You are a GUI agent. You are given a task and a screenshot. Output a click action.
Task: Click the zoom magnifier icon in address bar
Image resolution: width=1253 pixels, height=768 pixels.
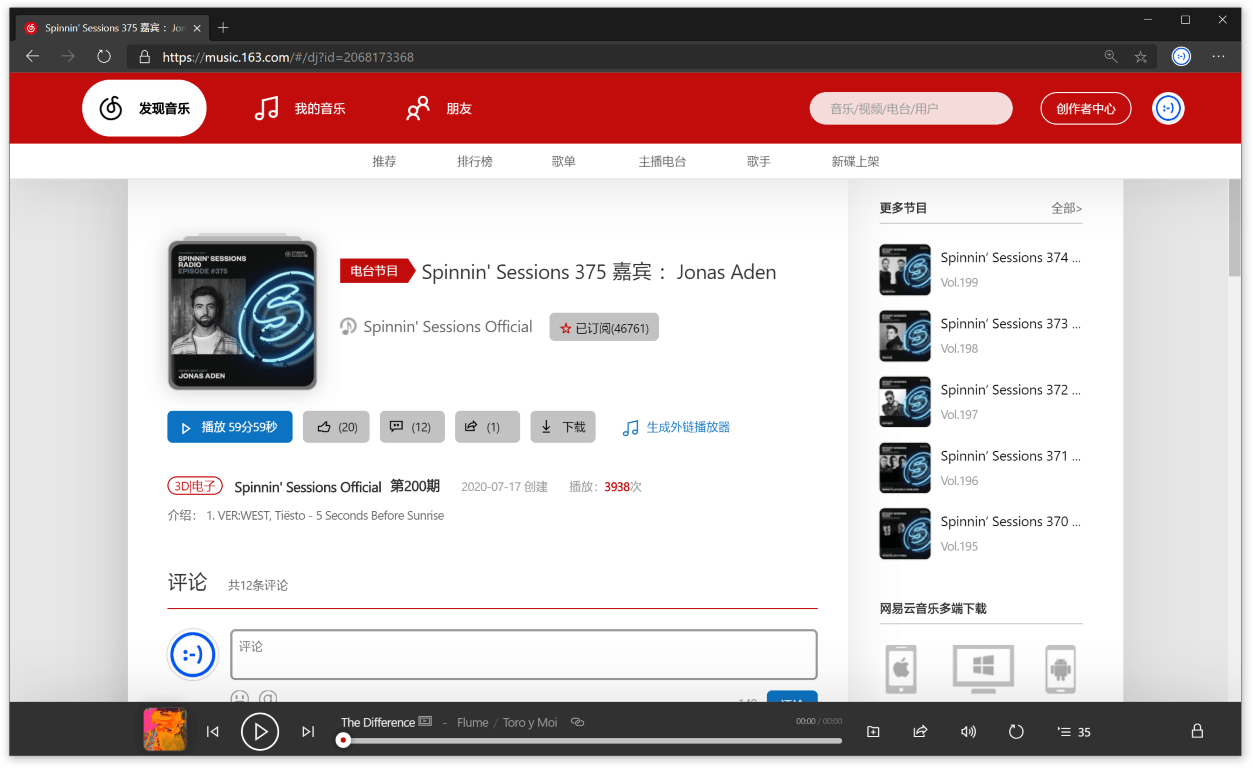coord(1111,57)
